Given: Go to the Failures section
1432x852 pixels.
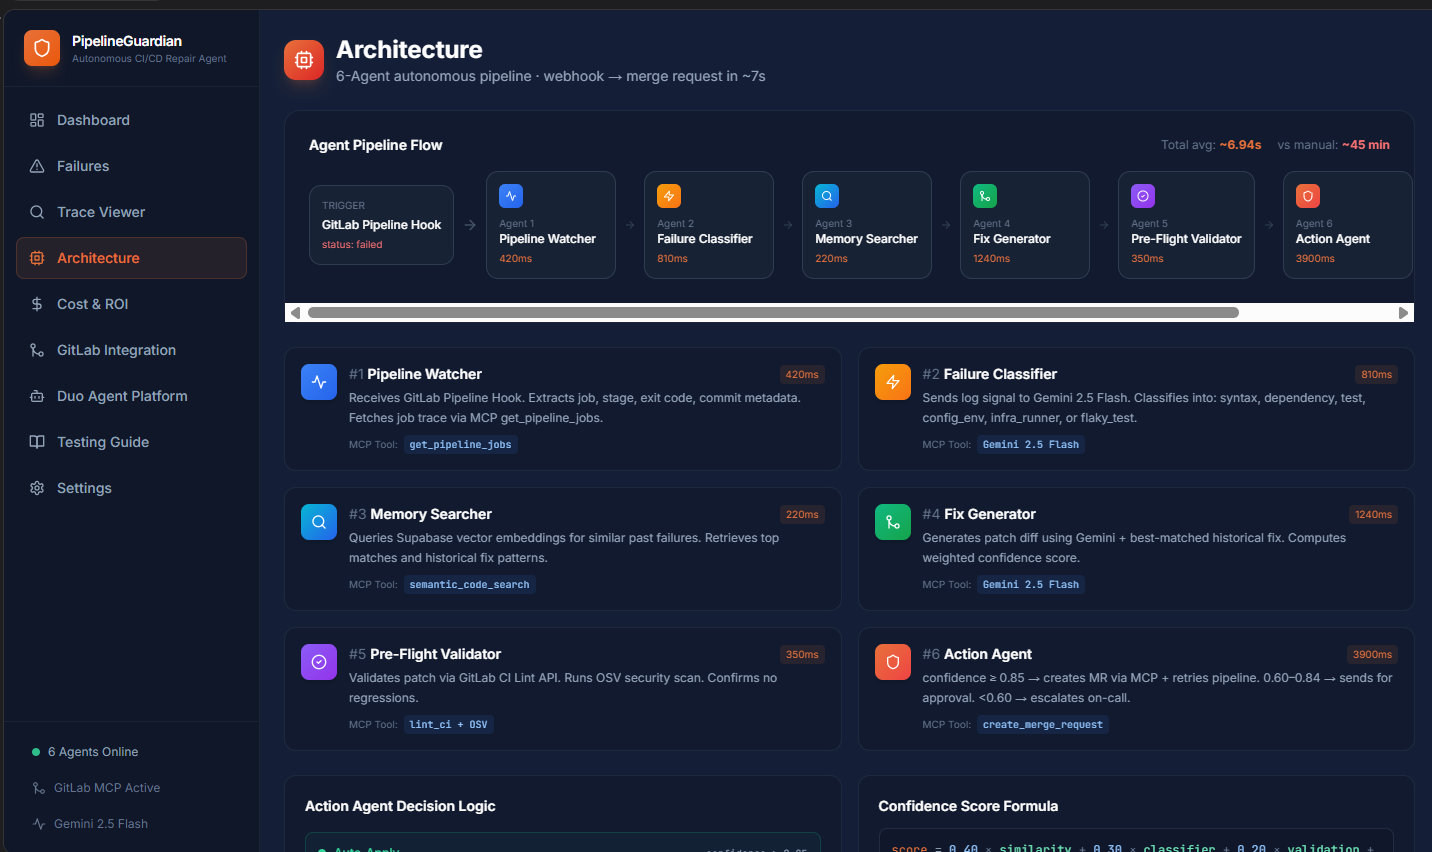Looking at the screenshot, I should 131,166.
